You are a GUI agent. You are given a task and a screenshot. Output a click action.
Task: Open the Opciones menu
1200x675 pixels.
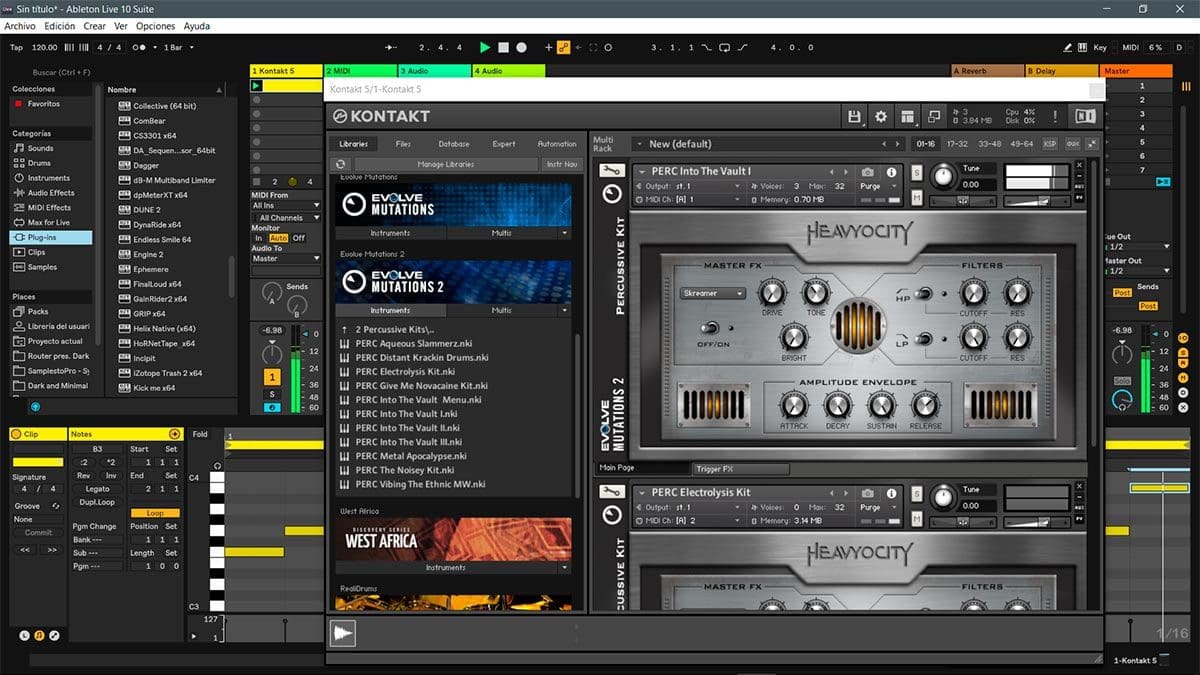pos(156,26)
